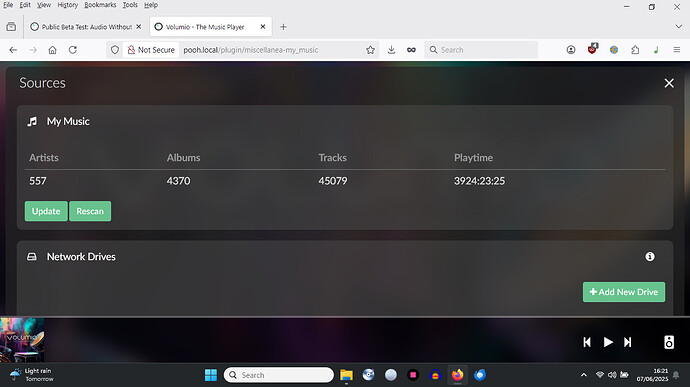Skip to the previous track
The height and width of the screenshot is (387, 690).
pos(587,342)
